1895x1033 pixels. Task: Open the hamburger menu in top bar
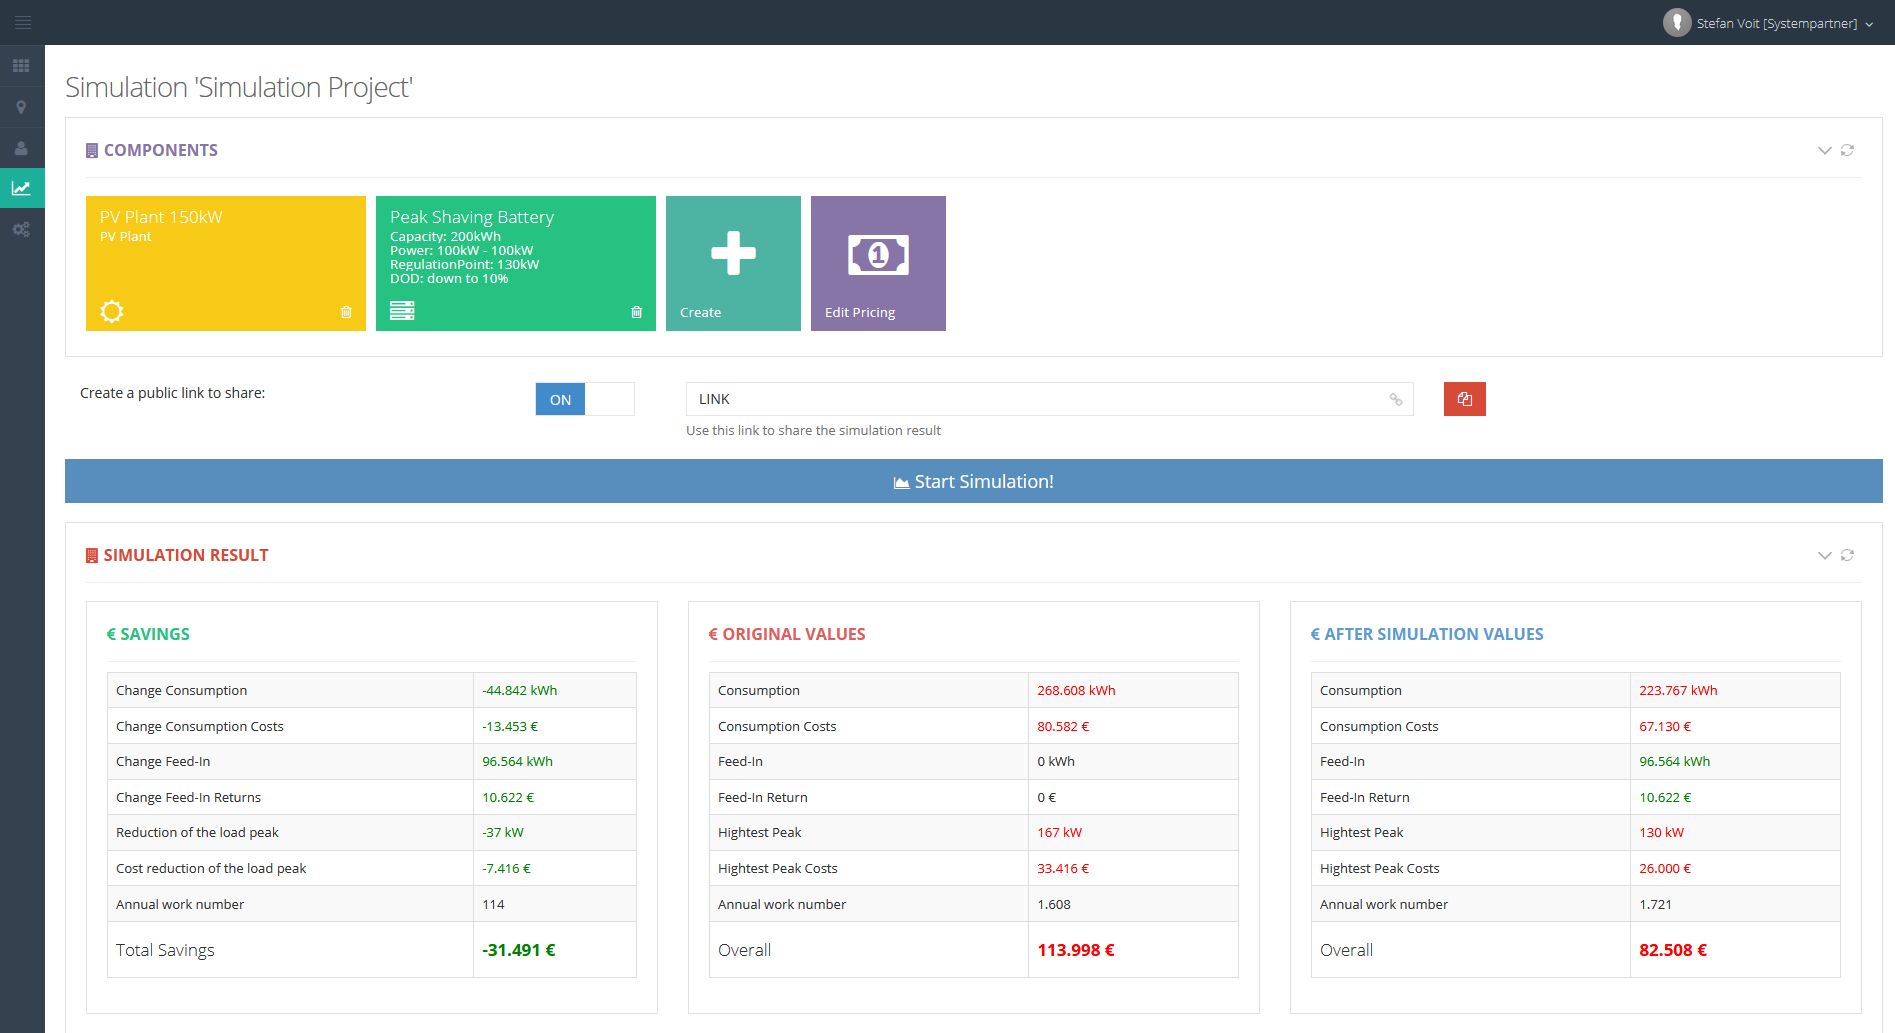[x=22, y=22]
